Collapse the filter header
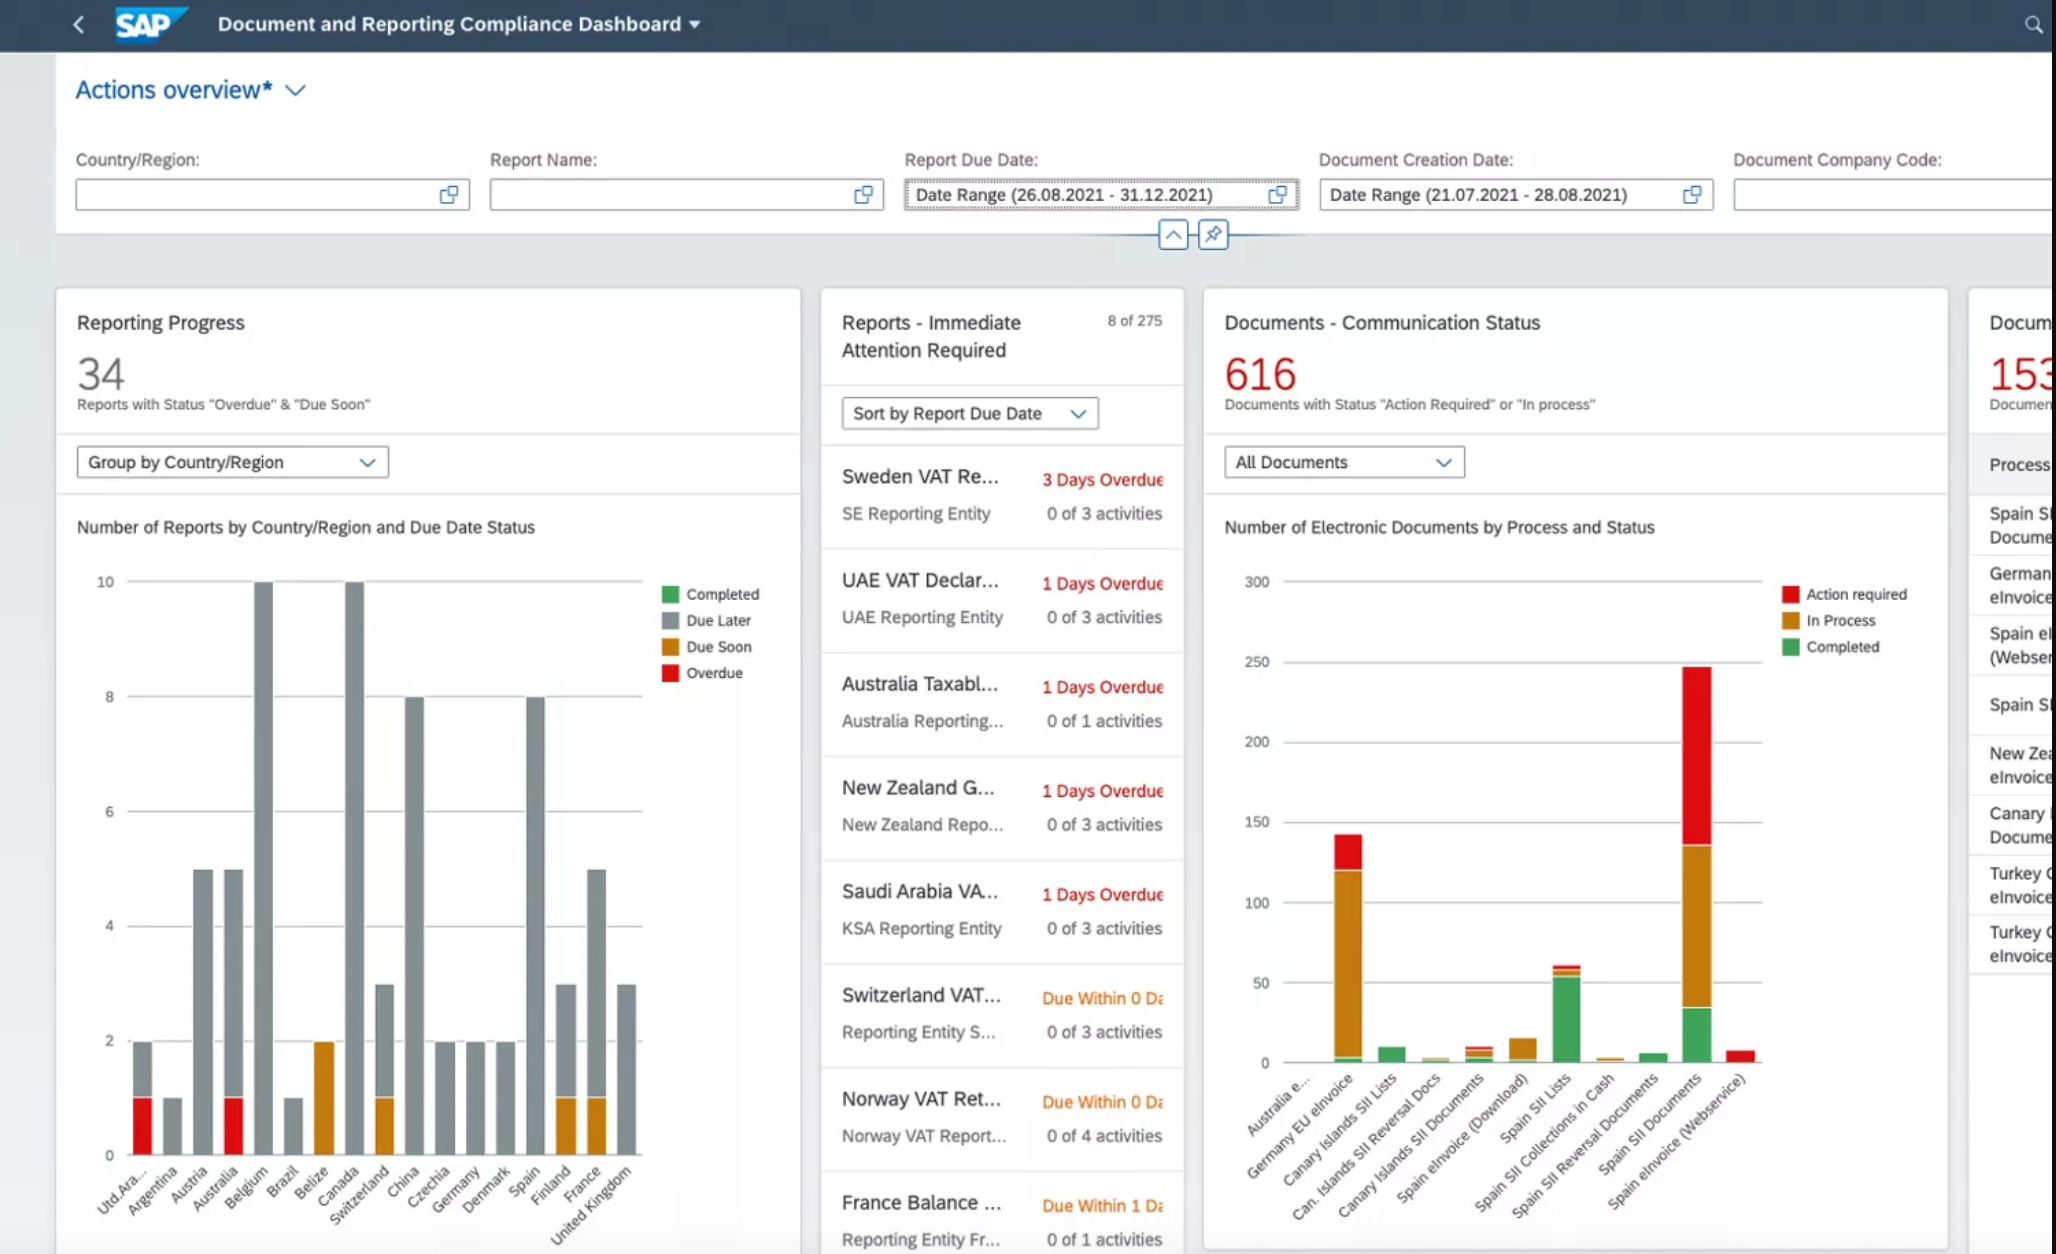2056x1254 pixels. [1173, 235]
